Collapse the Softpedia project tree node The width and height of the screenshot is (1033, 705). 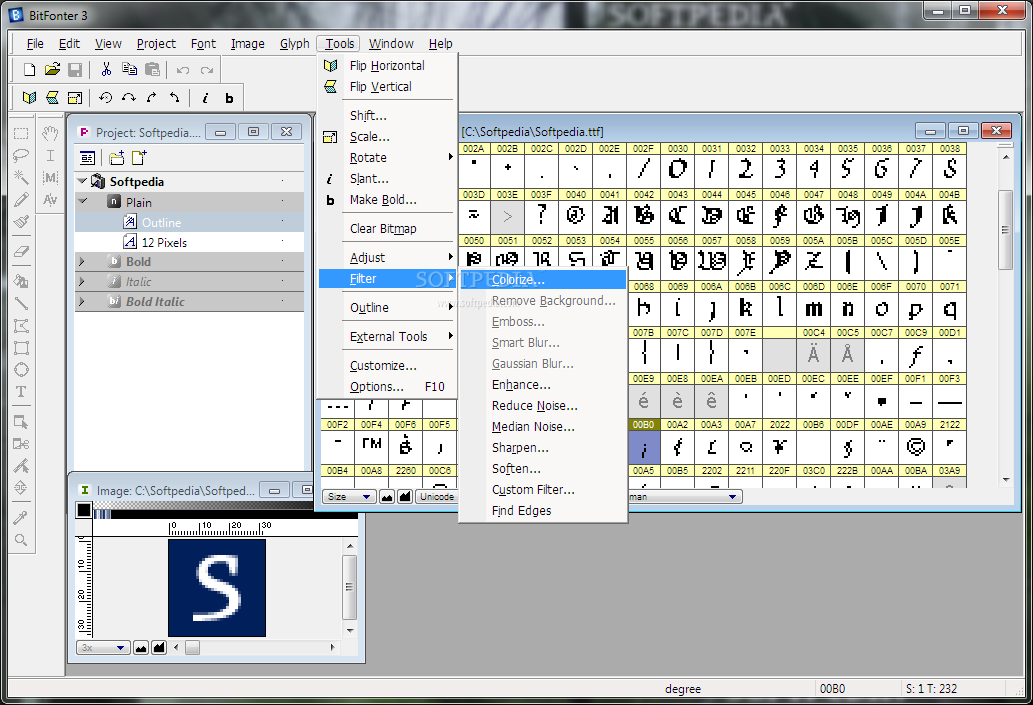coord(82,181)
